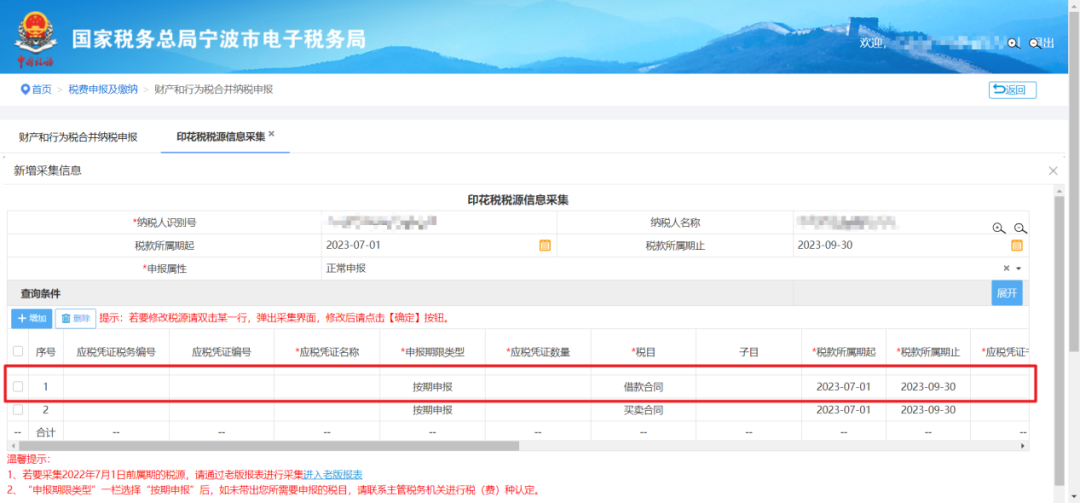Check the checkbox for row 1 借款合同
This screenshot has height=503, width=1080.
coord(18,387)
